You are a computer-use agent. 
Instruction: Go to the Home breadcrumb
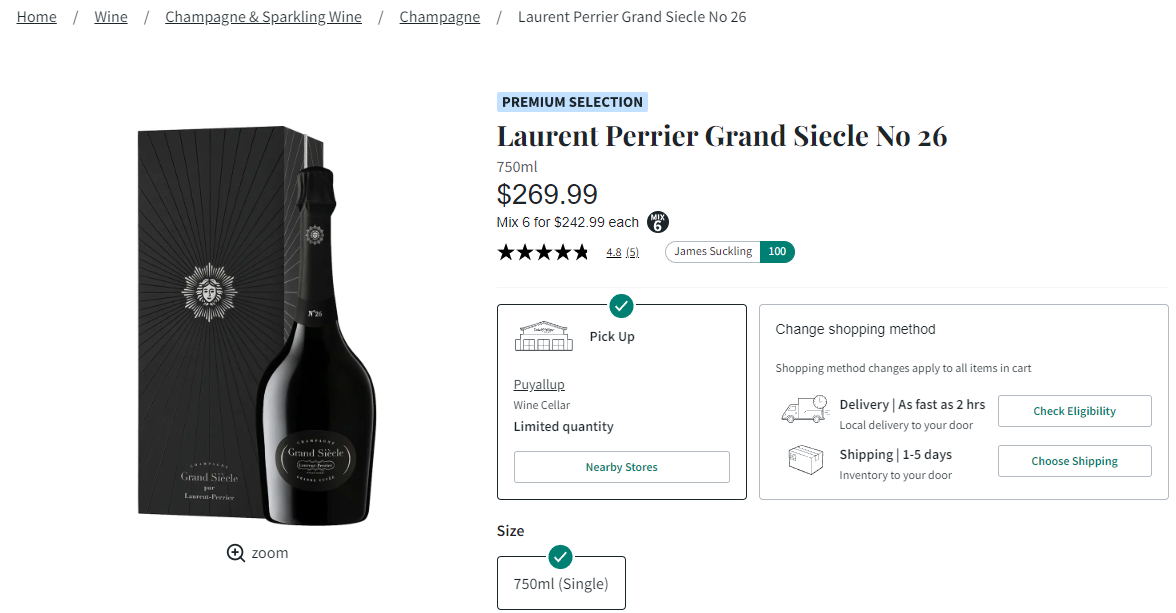point(37,17)
